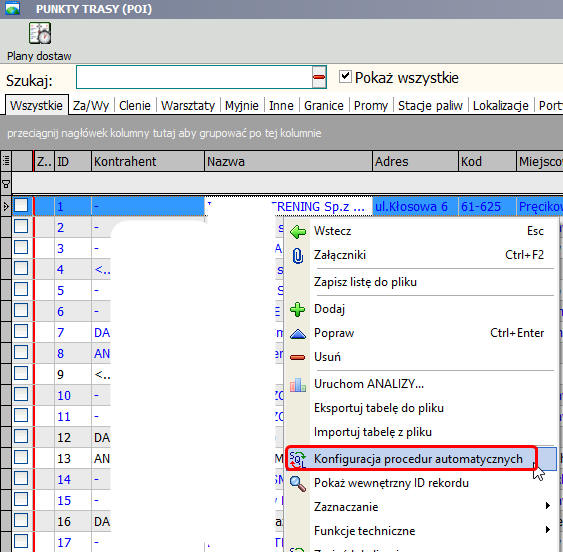Click the Załączniki paperclip icon
Viewport: 563px width, 552px height.
coord(298,256)
